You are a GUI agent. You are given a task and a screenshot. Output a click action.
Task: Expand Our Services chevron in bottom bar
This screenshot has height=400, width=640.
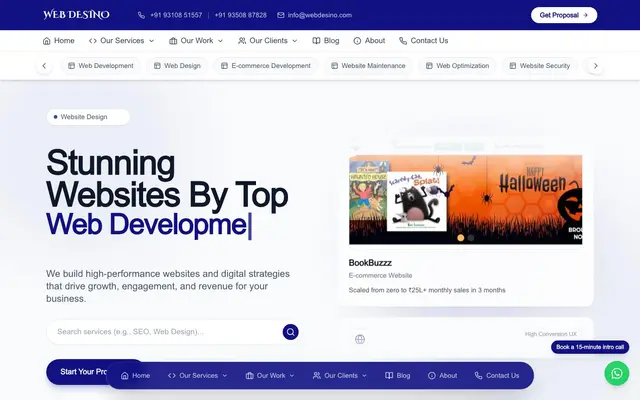[x=224, y=376]
